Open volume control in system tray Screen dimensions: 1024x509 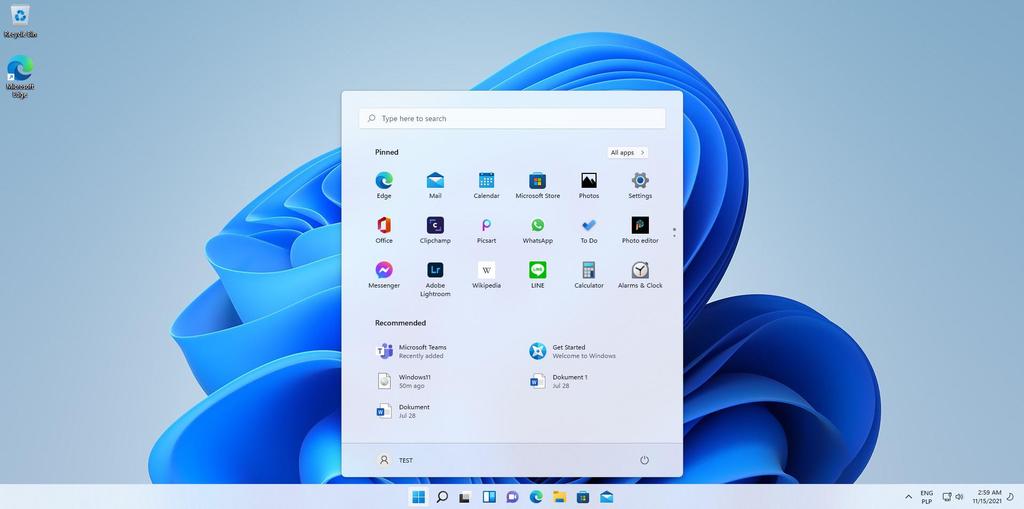tap(959, 497)
